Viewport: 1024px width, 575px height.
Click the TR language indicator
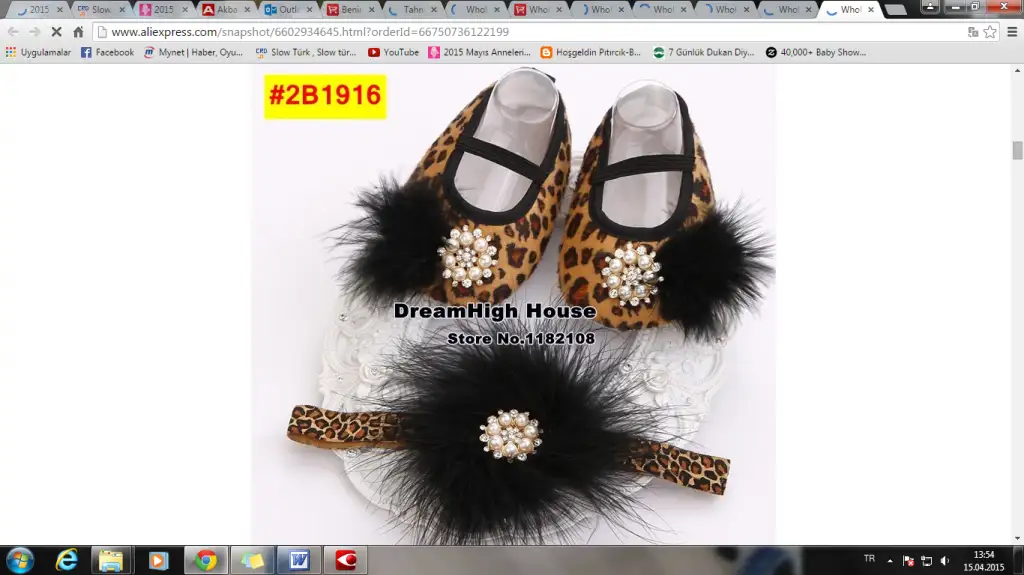869,559
